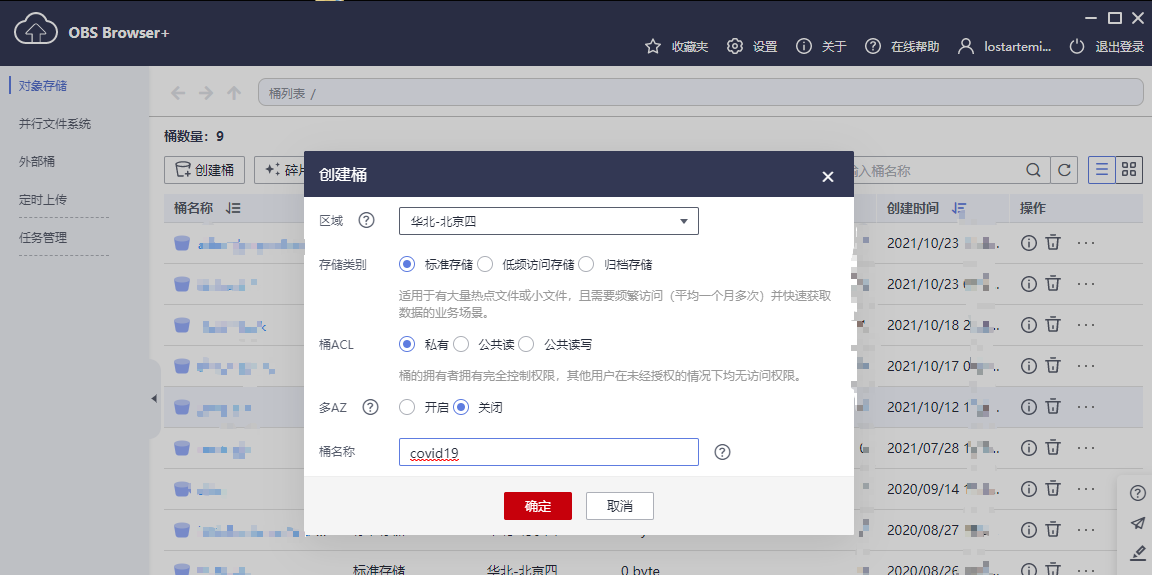Click the 退出登录 power icon
1152x575 pixels.
1077,46
